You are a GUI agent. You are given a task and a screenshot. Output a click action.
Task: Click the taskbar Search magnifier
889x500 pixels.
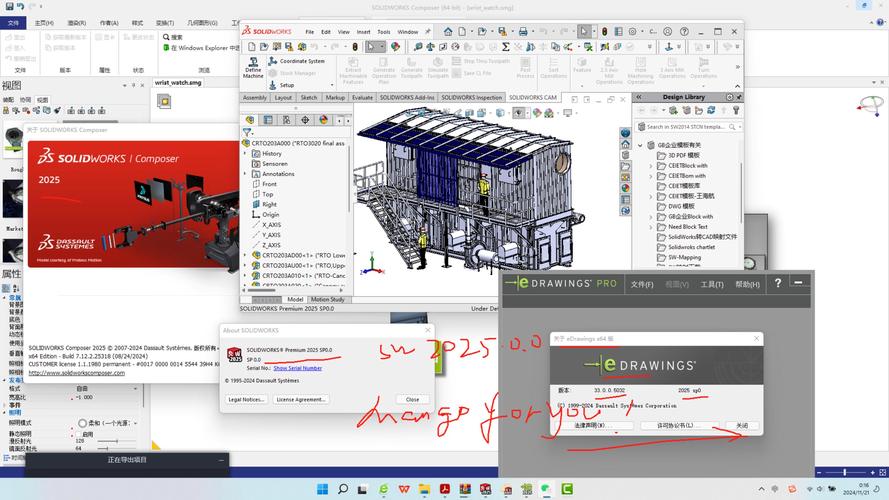(x=342, y=489)
